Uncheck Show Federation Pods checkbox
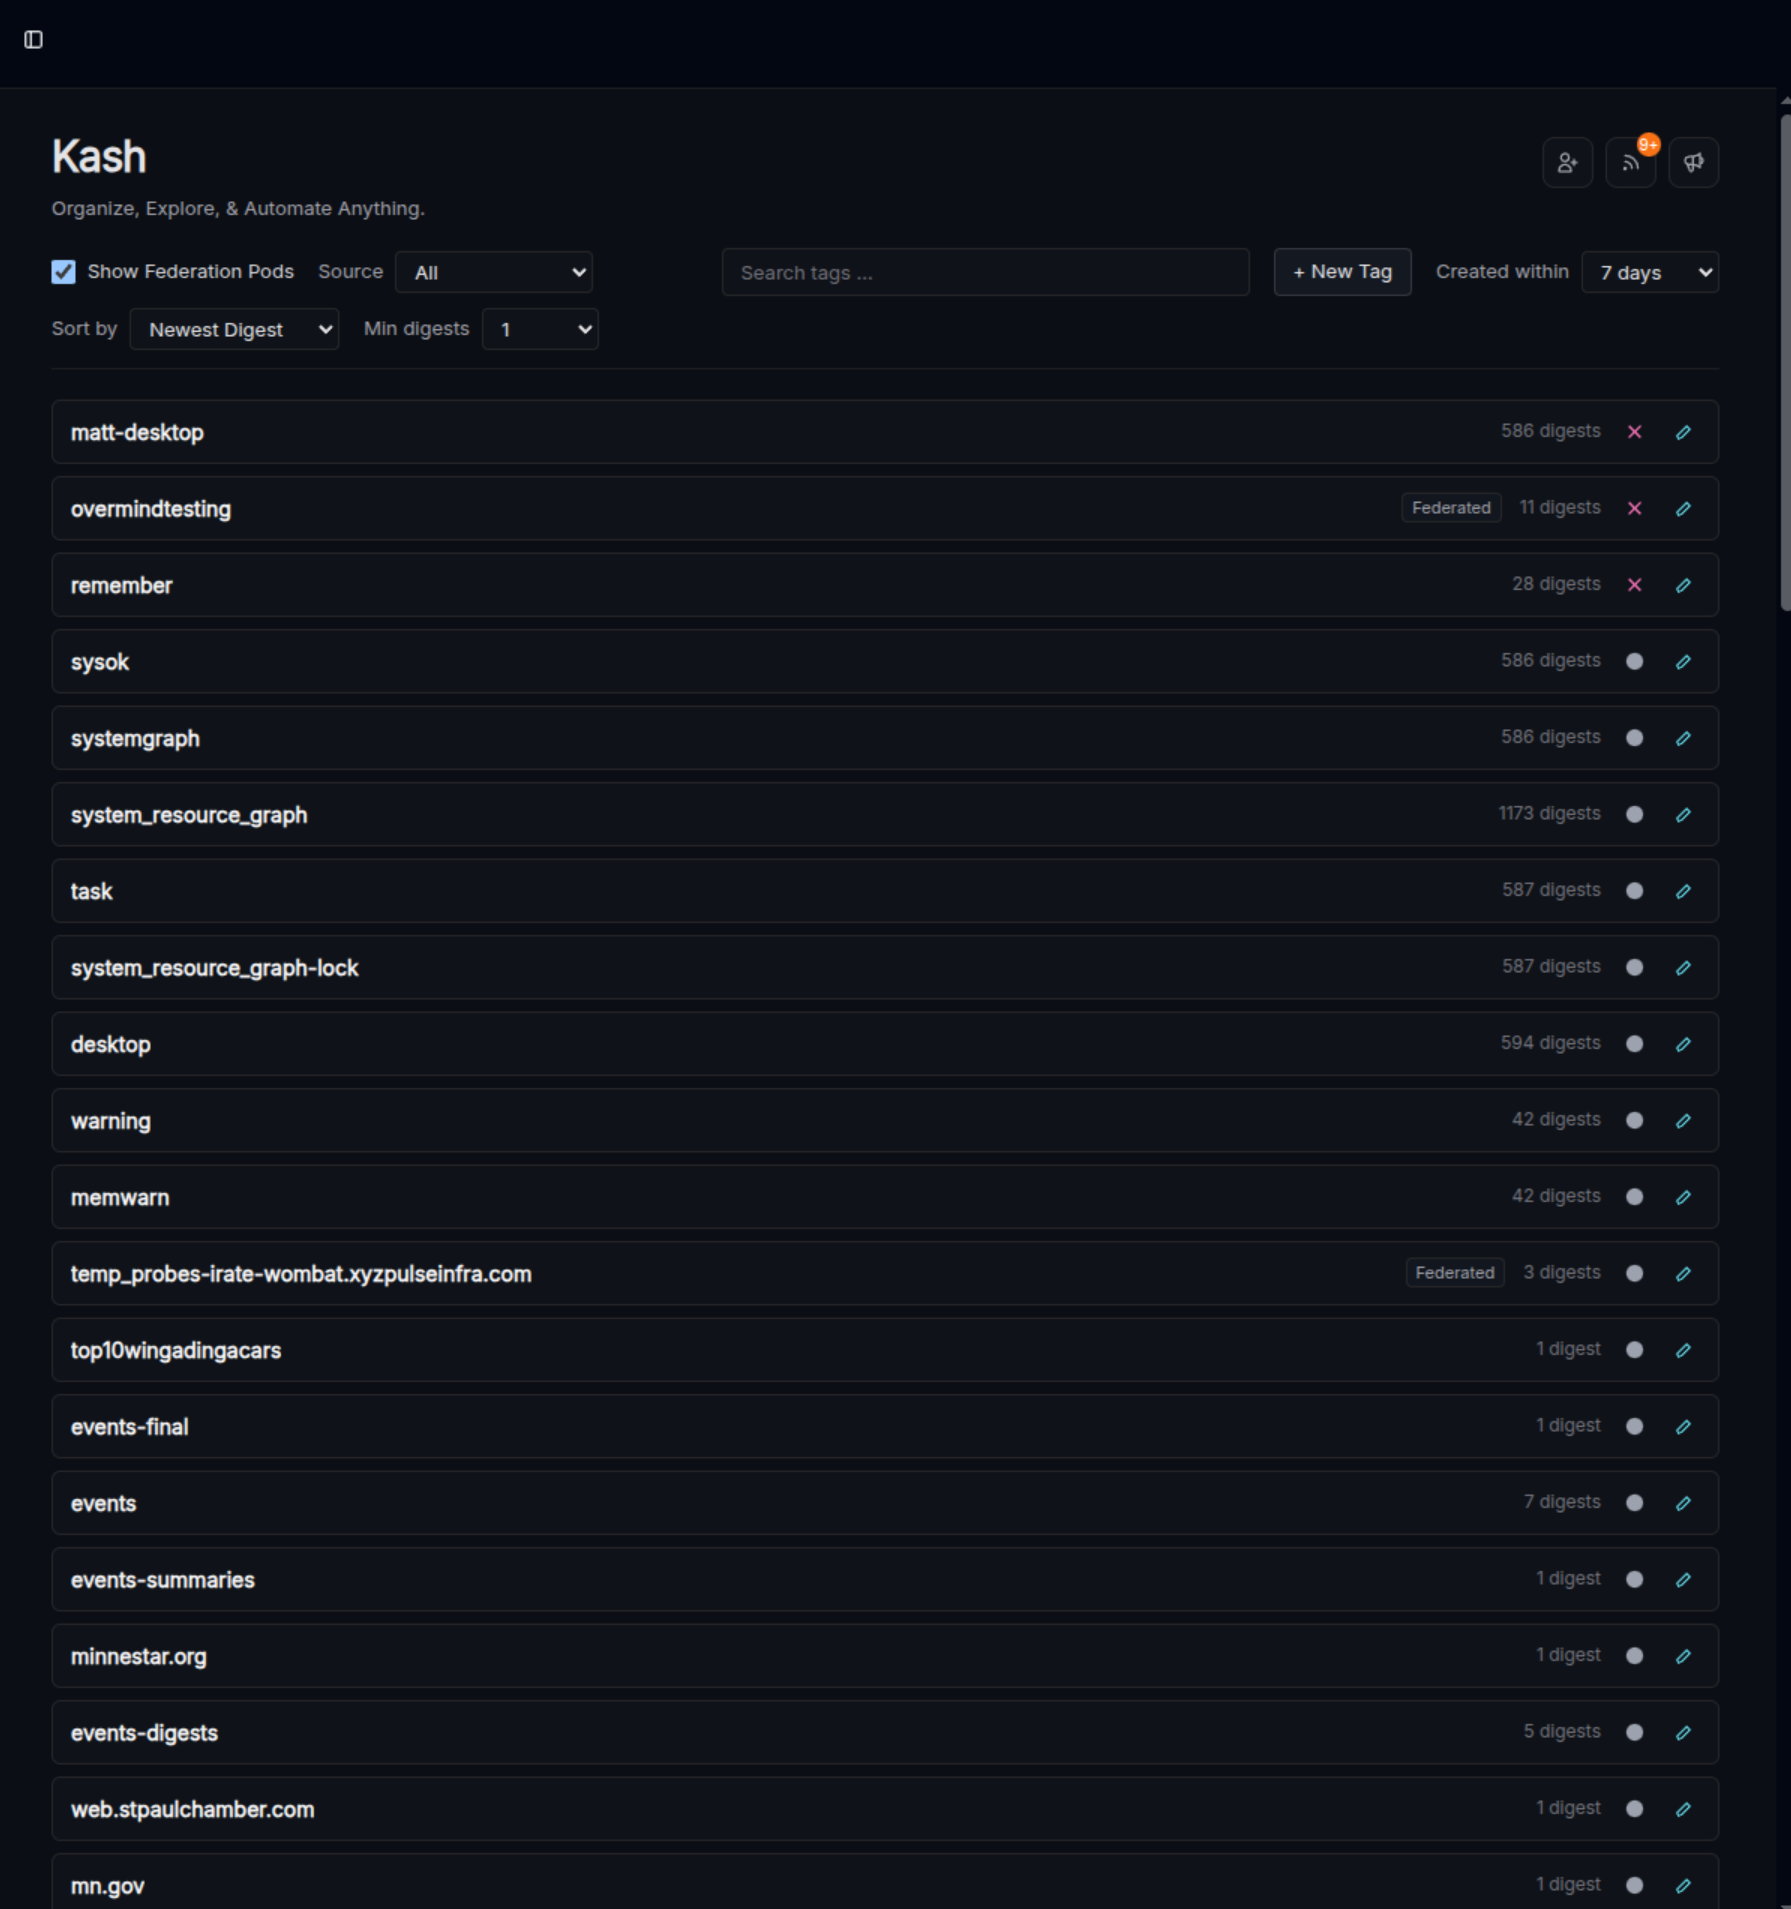Screen dimensions: 1791x1909 tap(63, 272)
